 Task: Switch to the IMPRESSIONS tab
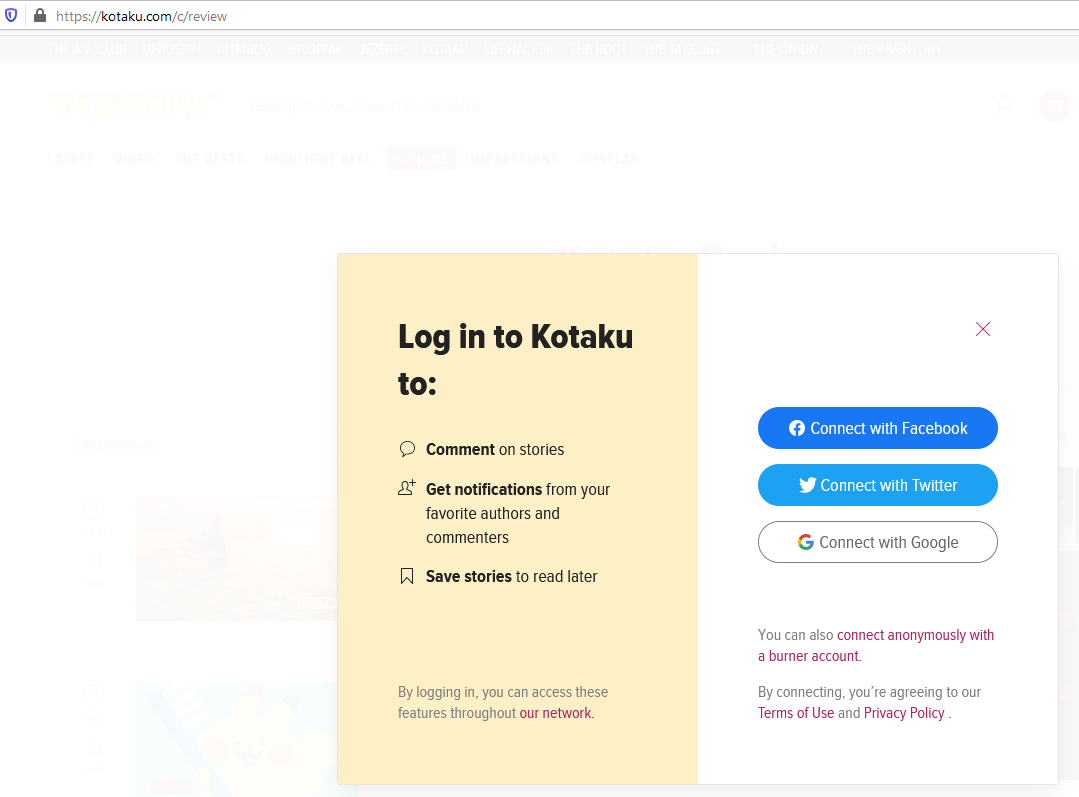click(514, 158)
